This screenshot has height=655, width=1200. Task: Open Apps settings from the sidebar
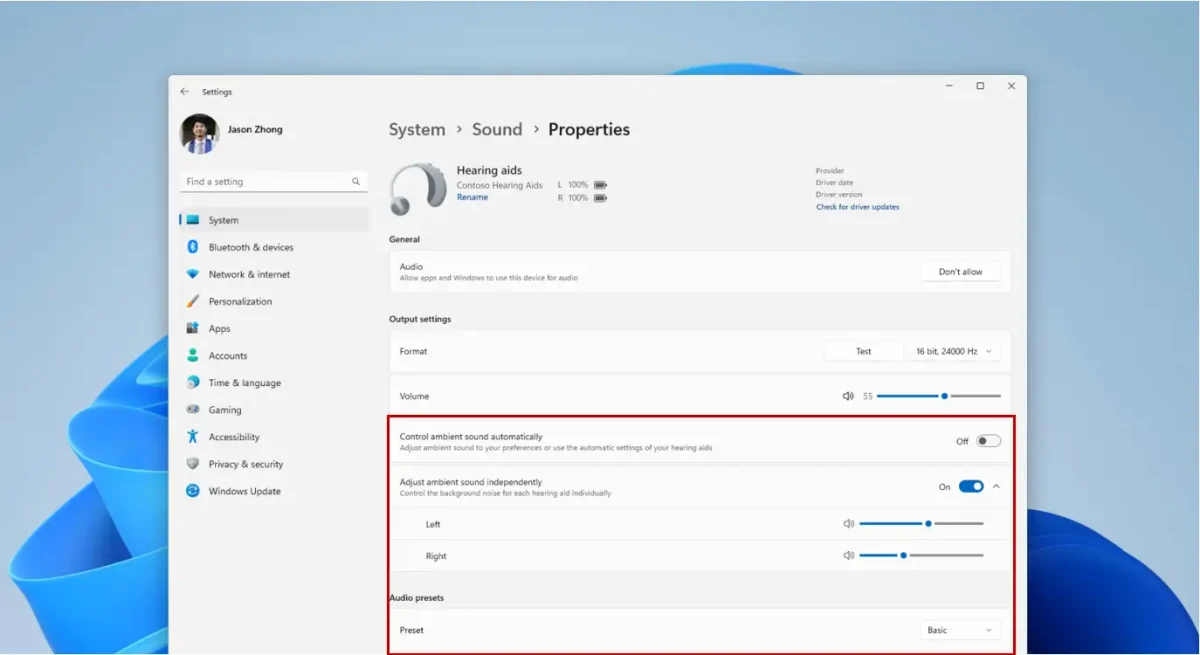click(218, 328)
